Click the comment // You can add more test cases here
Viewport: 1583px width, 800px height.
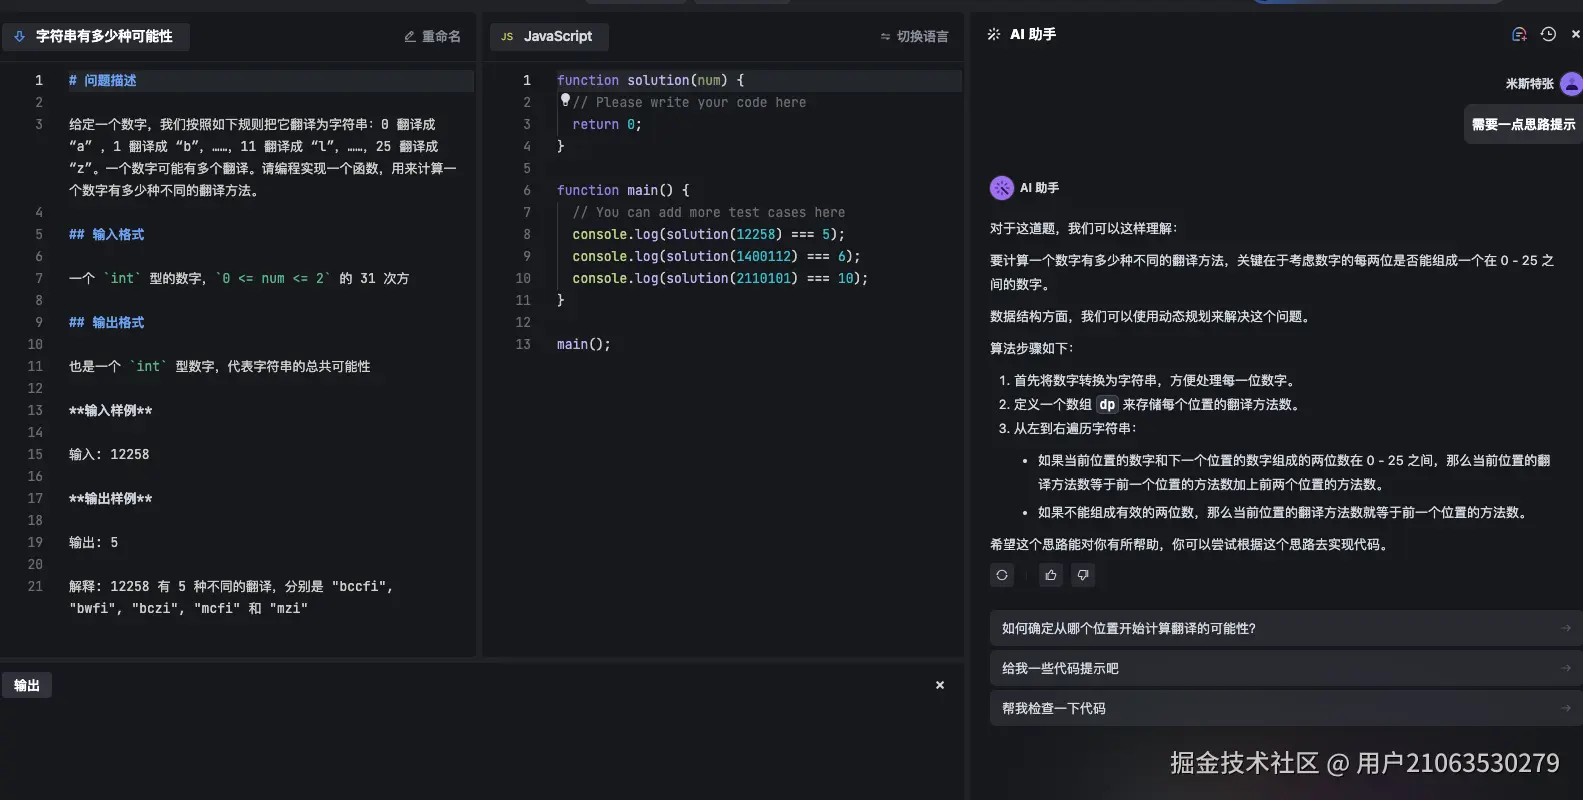(x=709, y=212)
